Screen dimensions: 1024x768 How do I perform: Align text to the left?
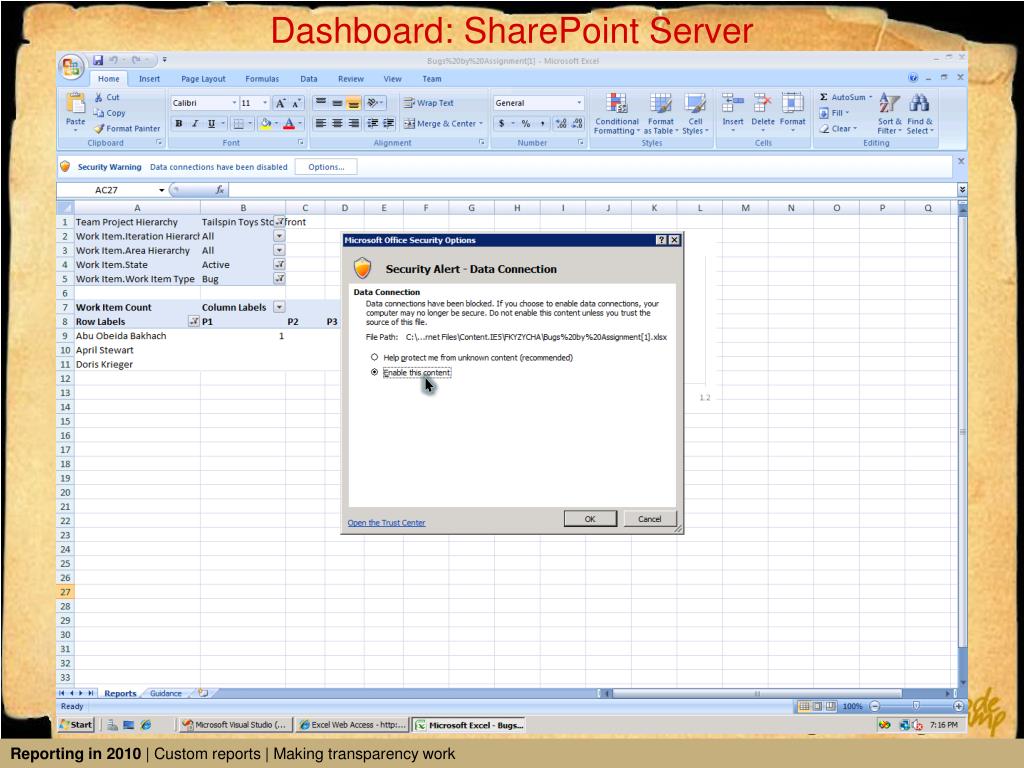321,123
